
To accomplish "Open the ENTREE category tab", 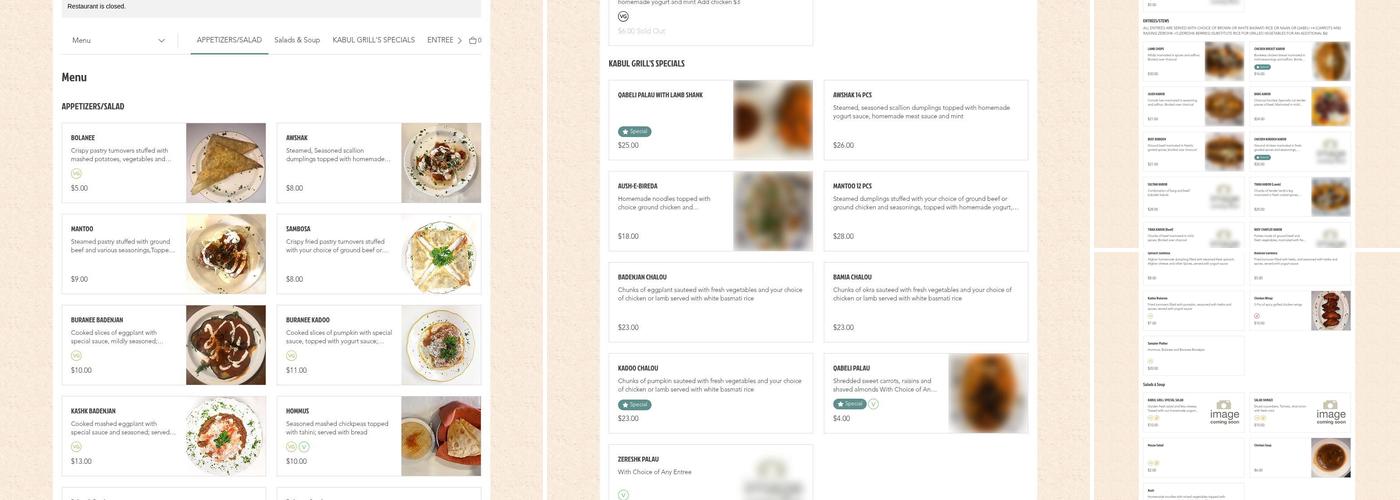I will [x=440, y=40].
